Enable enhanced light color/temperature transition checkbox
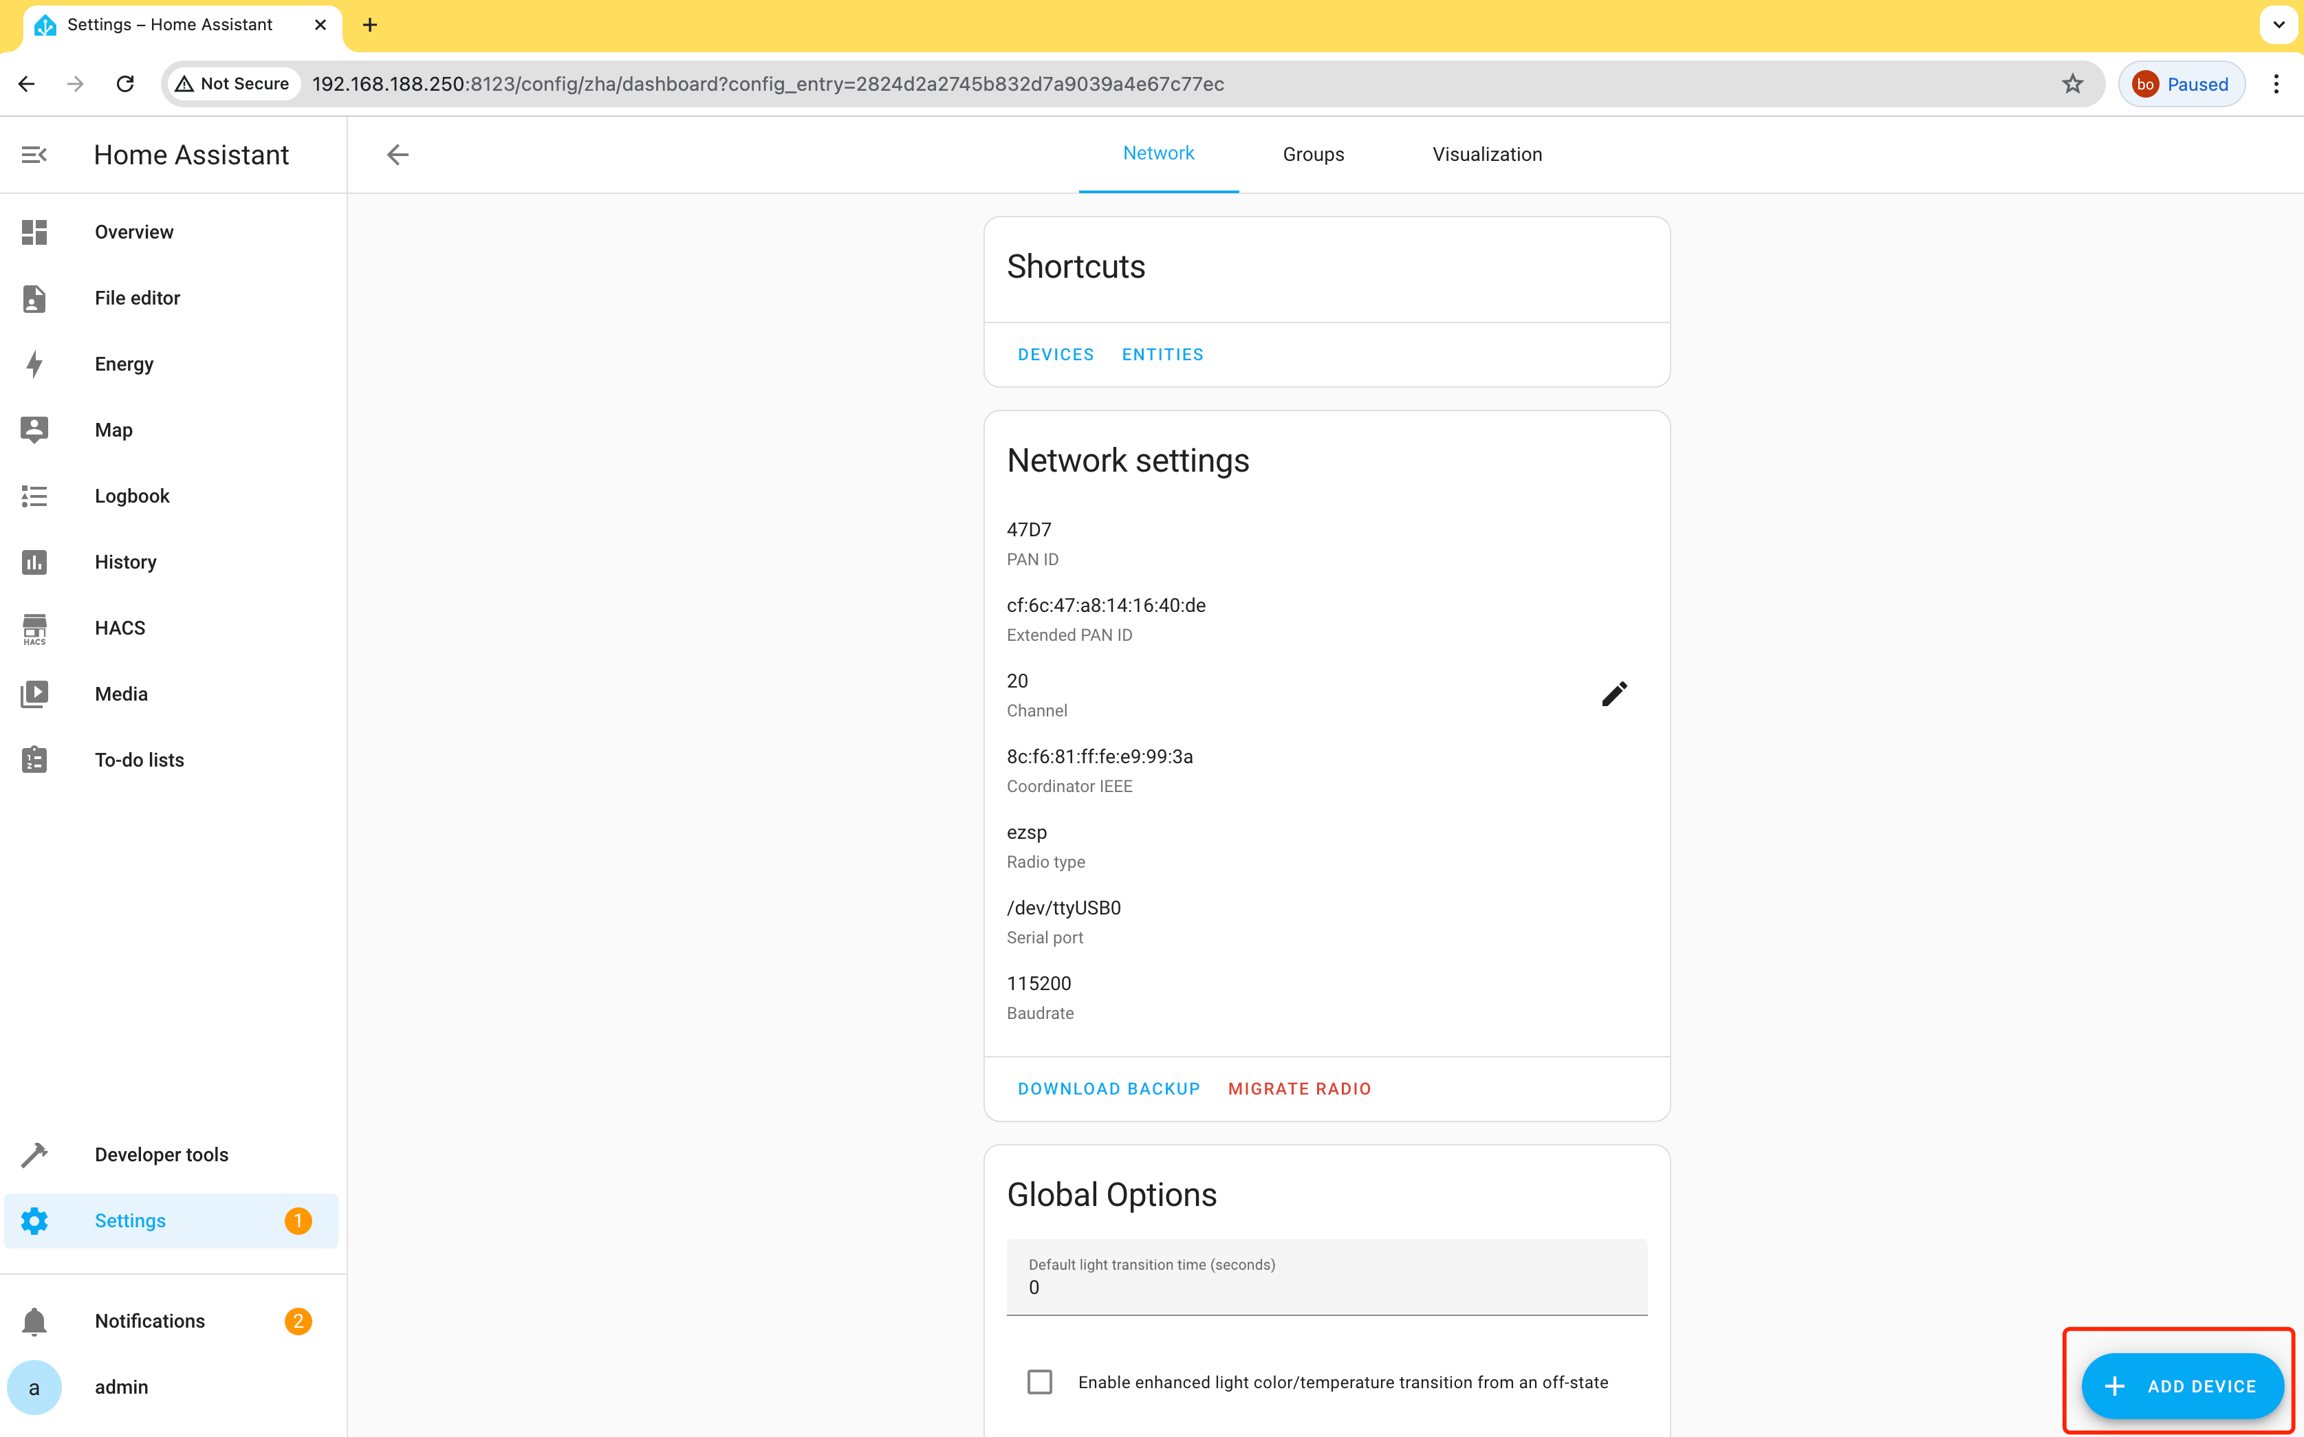 pyautogui.click(x=1039, y=1382)
